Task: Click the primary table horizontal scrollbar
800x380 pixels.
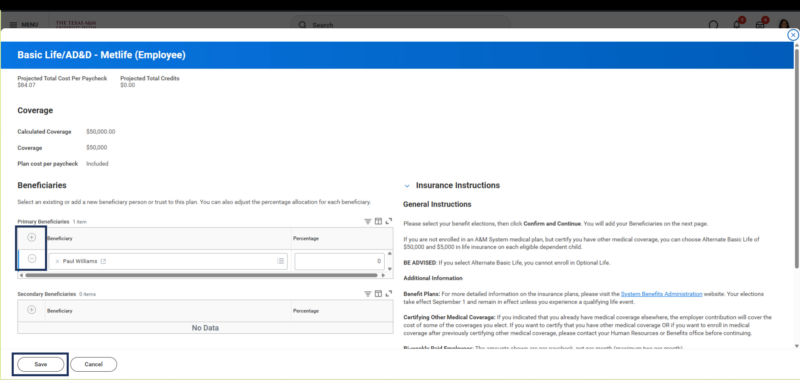Action: [x=202, y=275]
